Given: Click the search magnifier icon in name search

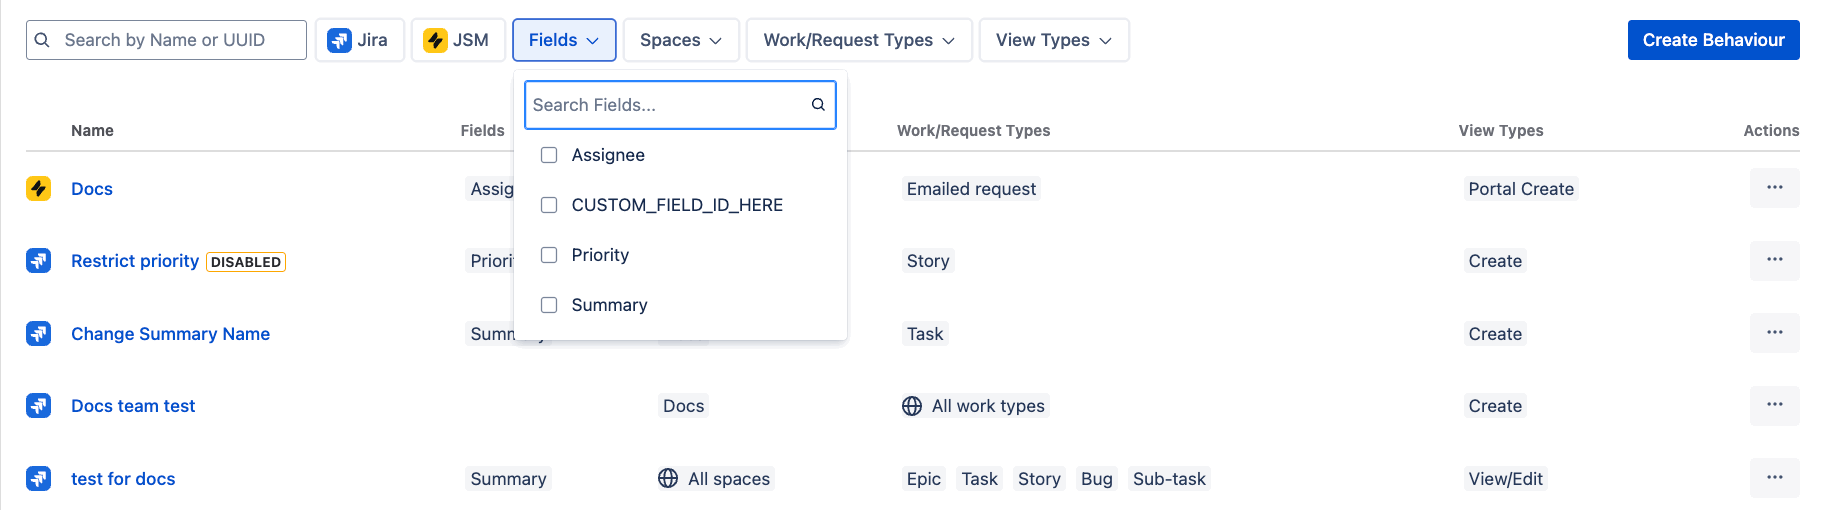Looking at the screenshot, I should point(42,40).
